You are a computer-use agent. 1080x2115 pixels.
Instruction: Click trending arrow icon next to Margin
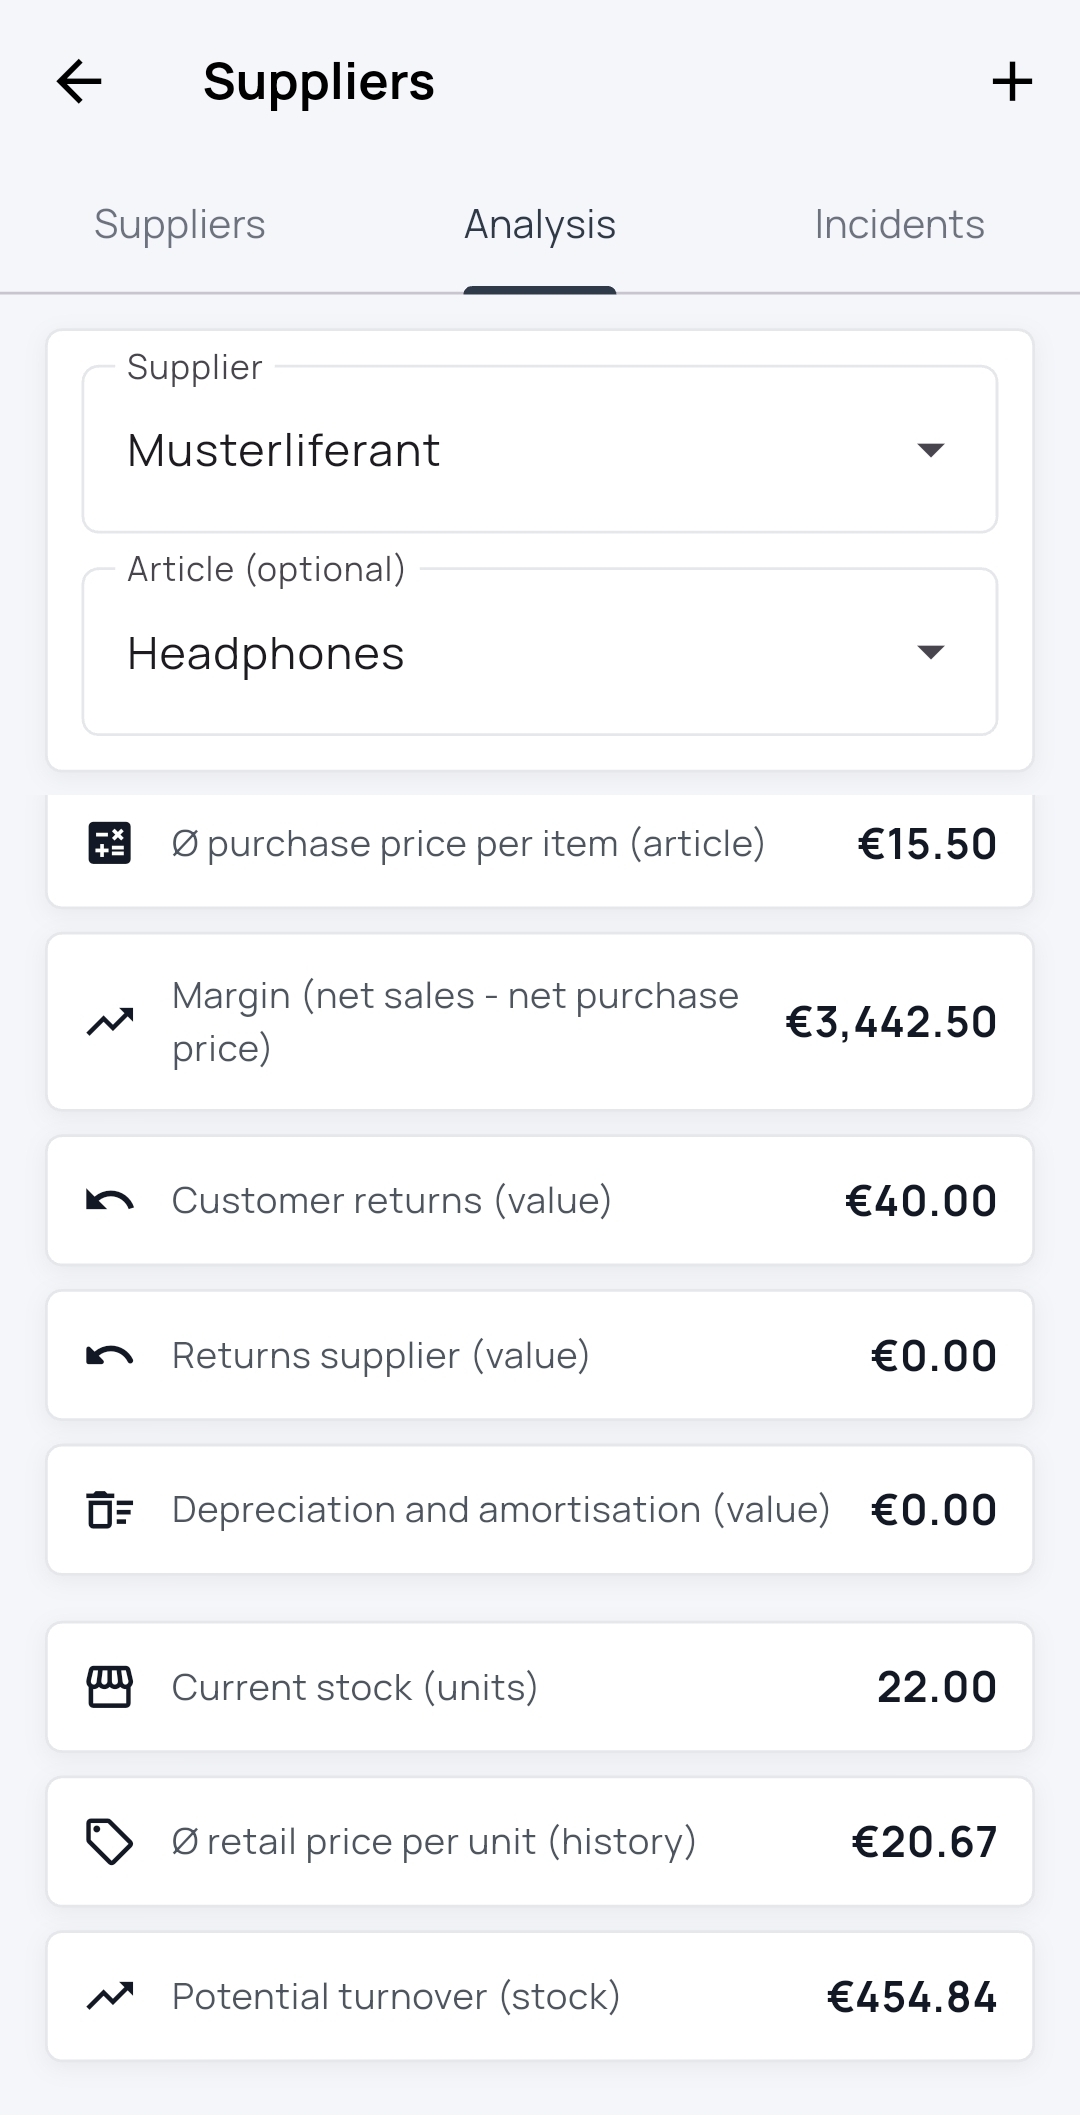tap(109, 1022)
